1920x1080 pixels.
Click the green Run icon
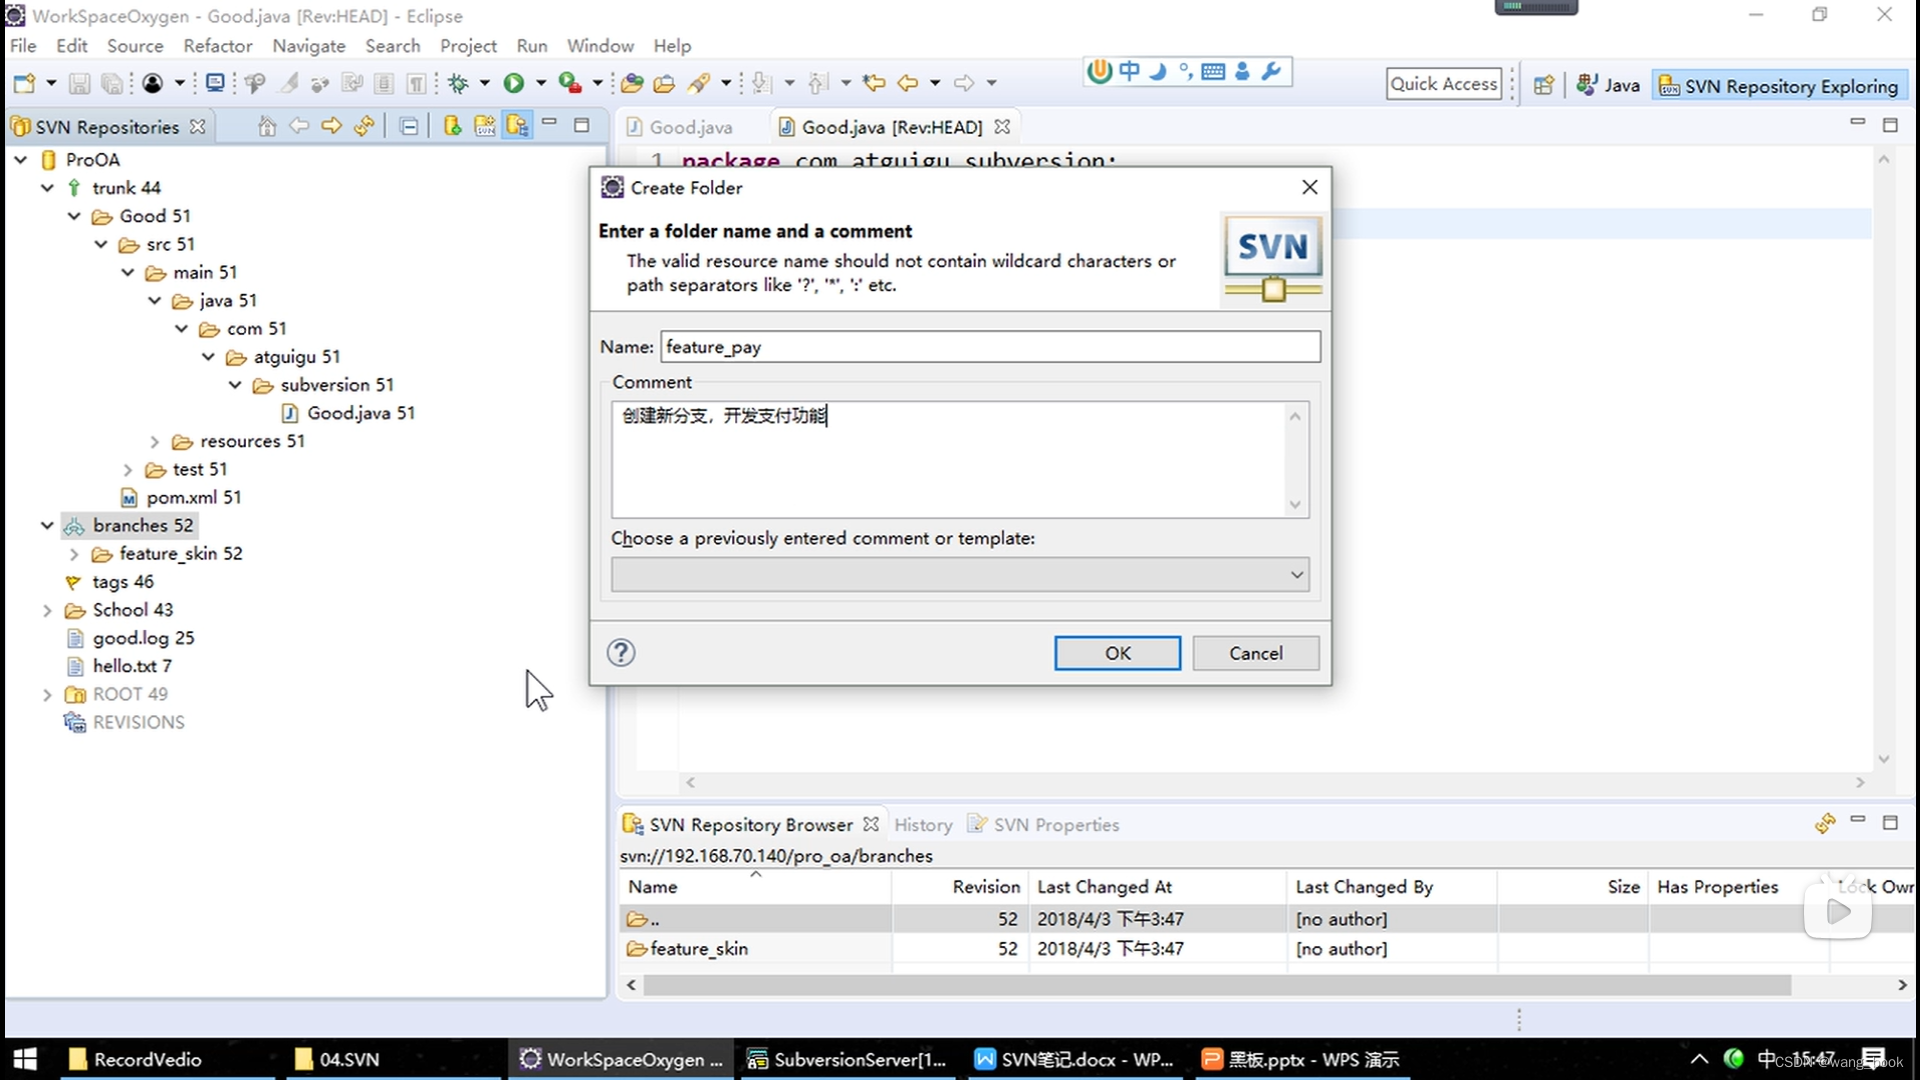click(x=514, y=83)
